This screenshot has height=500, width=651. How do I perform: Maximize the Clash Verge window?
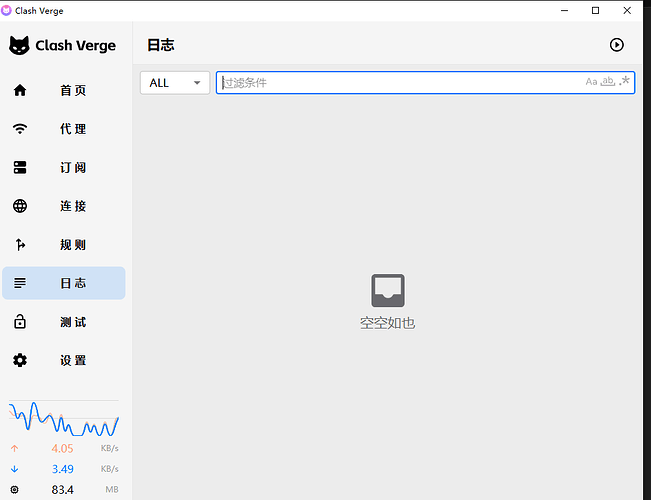point(595,10)
